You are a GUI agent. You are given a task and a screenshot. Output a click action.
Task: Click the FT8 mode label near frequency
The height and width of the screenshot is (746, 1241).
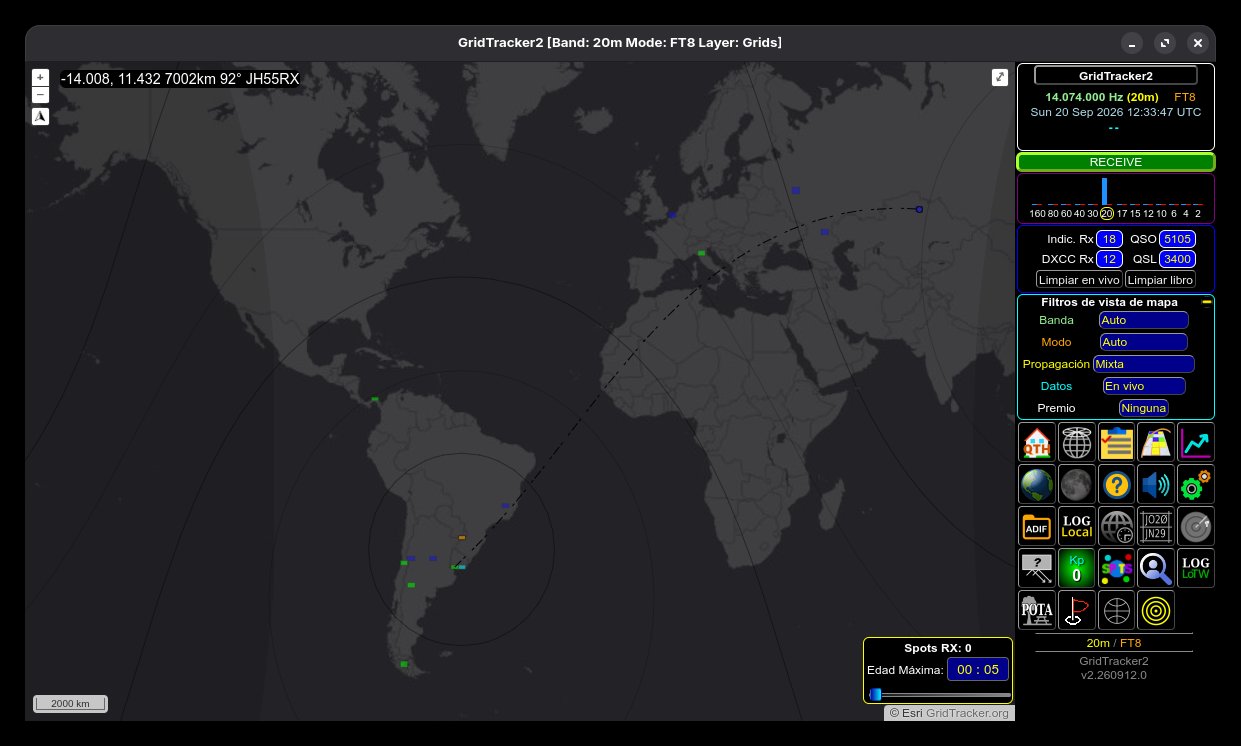[1184, 97]
